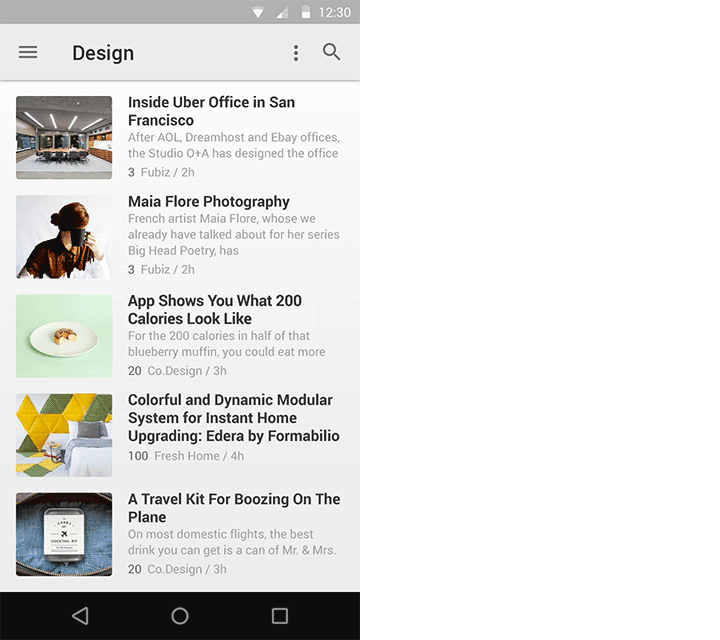This screenshot has width=720, height=640.
Task: Open the yellow modular panels thumbnail
Action: [64, 435]
